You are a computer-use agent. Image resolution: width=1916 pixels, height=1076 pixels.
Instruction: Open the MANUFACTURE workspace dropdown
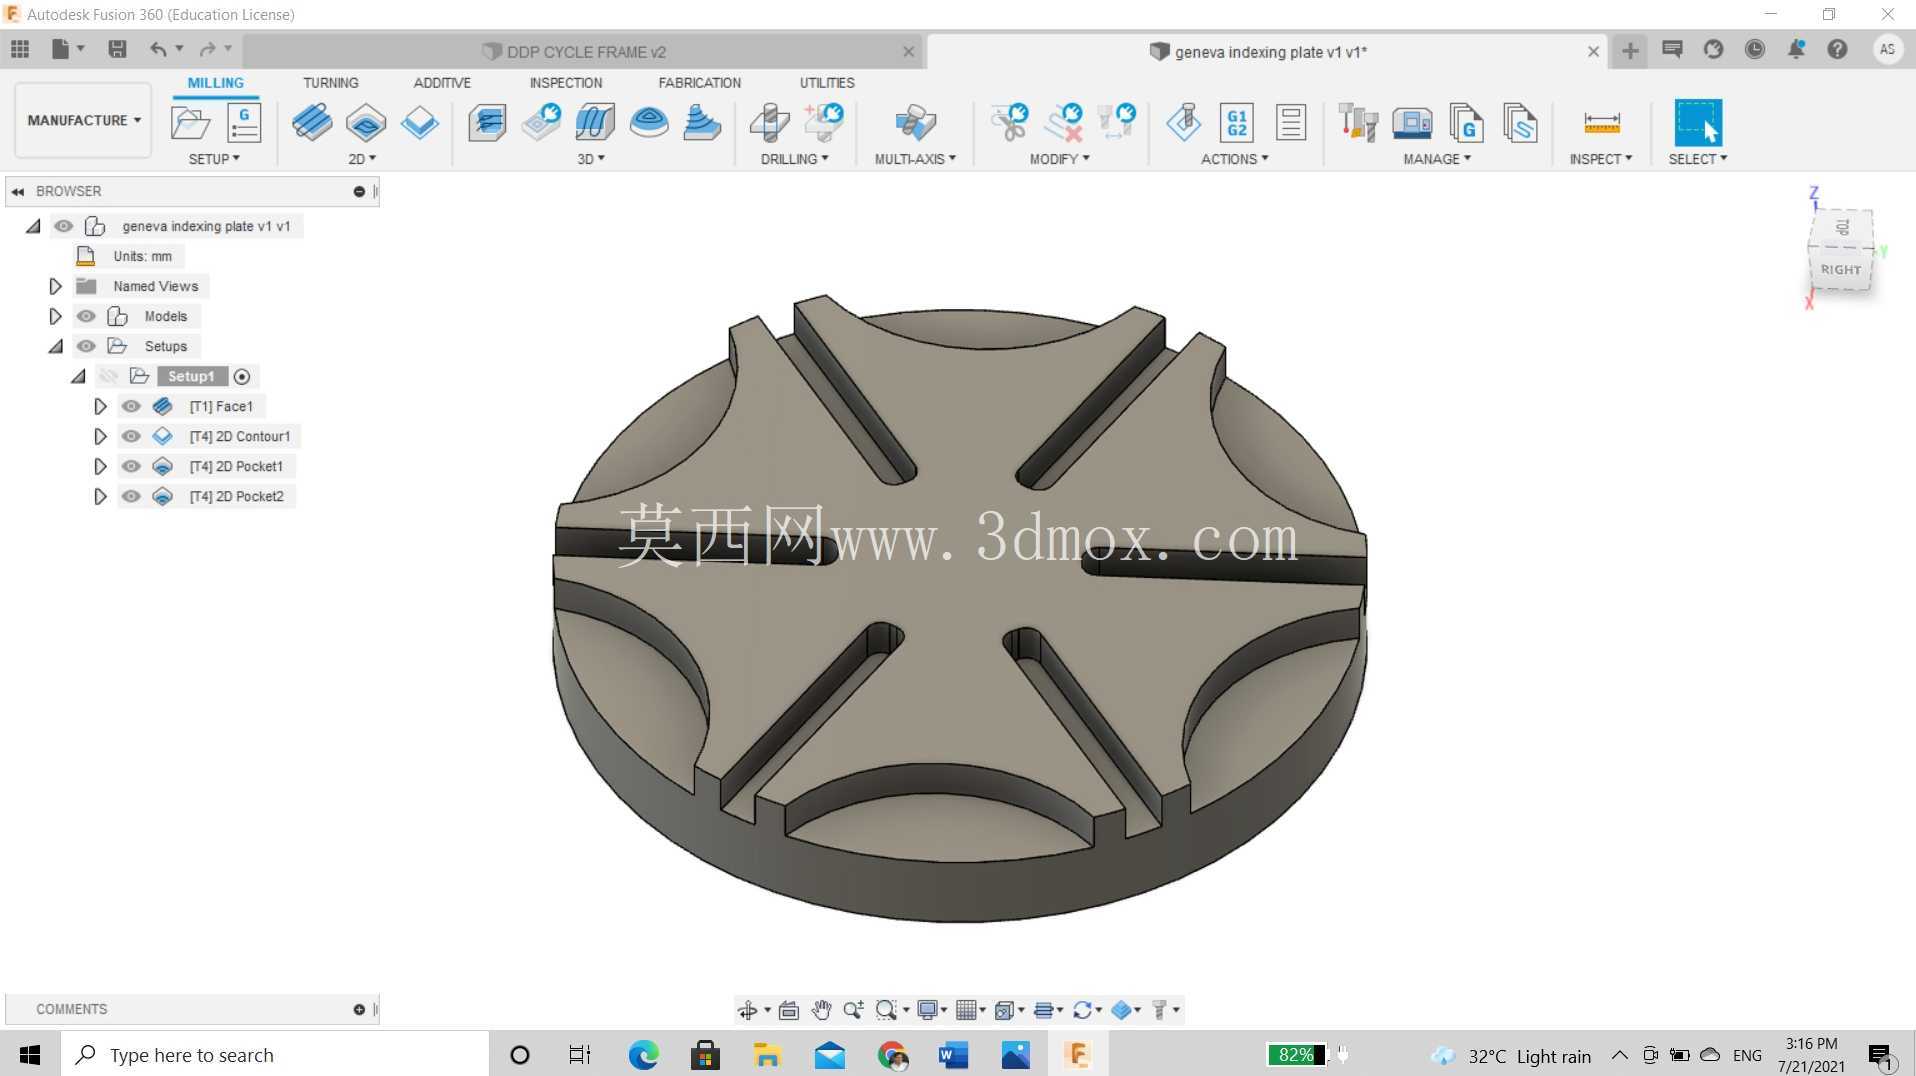pyautogui.click(x=84, y=120)
